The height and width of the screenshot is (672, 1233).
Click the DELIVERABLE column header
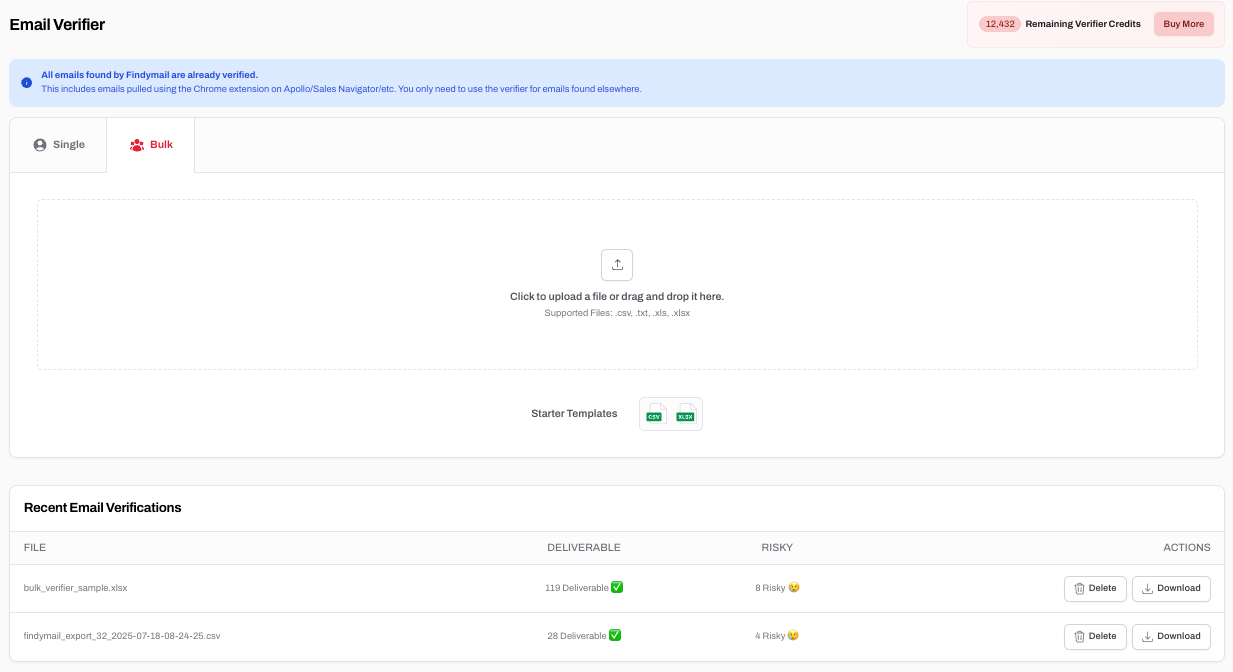pyautogui.click(x=584, y=548)
